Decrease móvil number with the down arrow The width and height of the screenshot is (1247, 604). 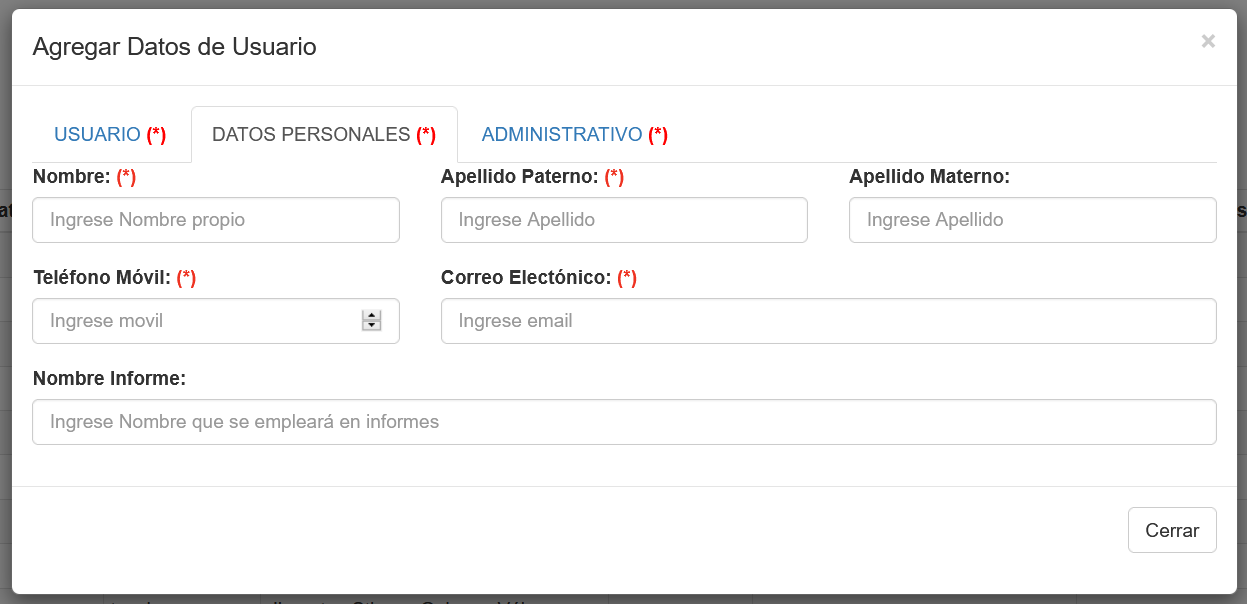point(372,326)
